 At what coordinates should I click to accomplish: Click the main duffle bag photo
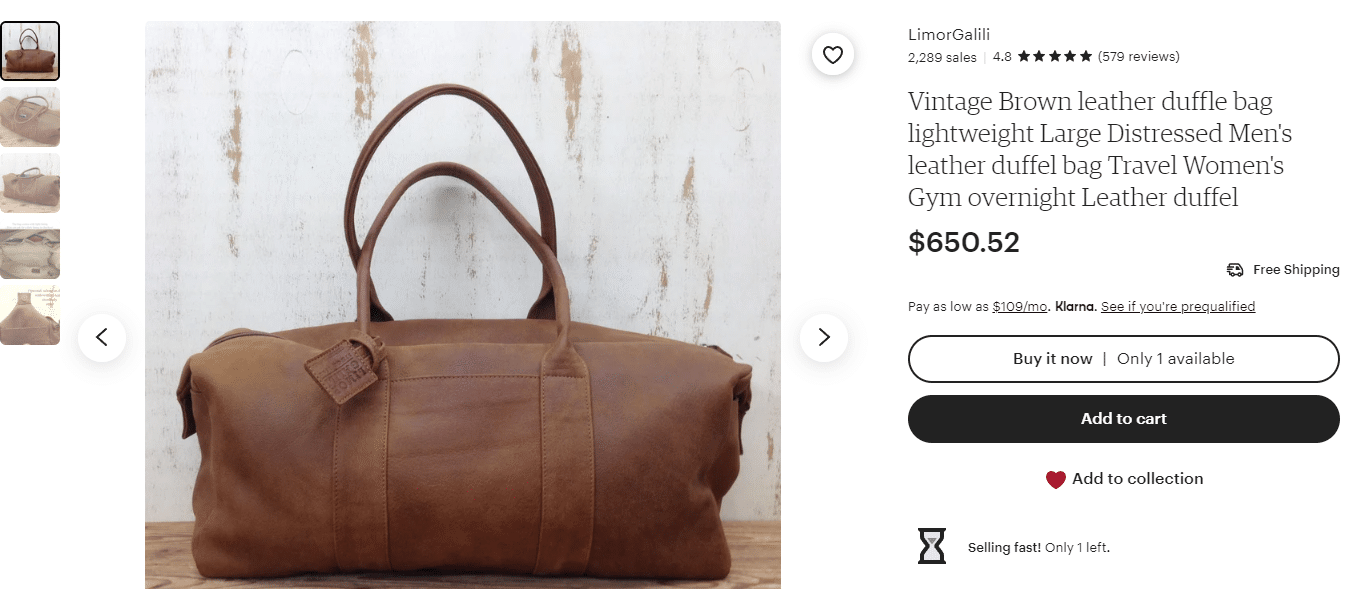click(x=463, y=305)
